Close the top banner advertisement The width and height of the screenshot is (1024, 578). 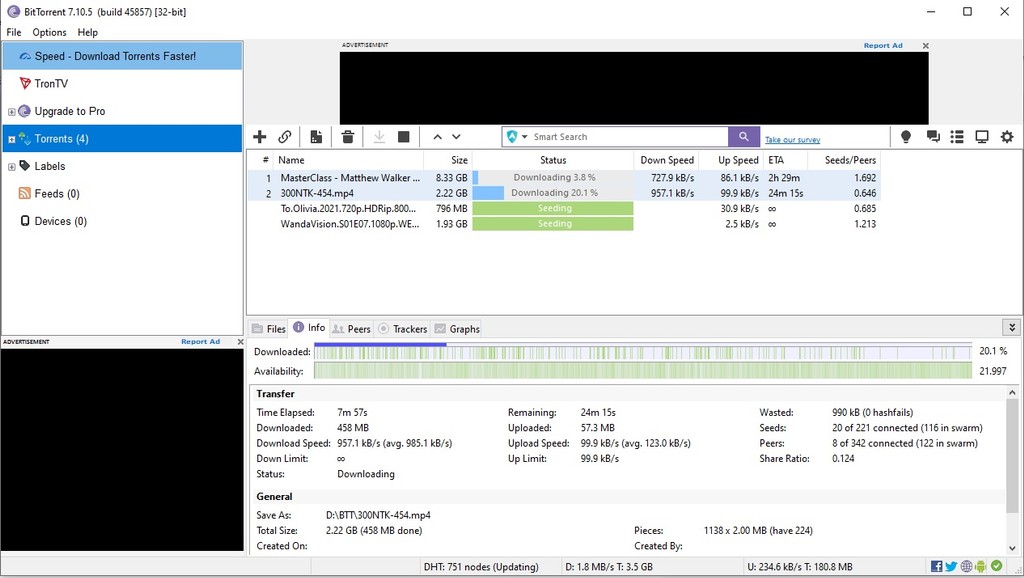click(x=925, y=46)
